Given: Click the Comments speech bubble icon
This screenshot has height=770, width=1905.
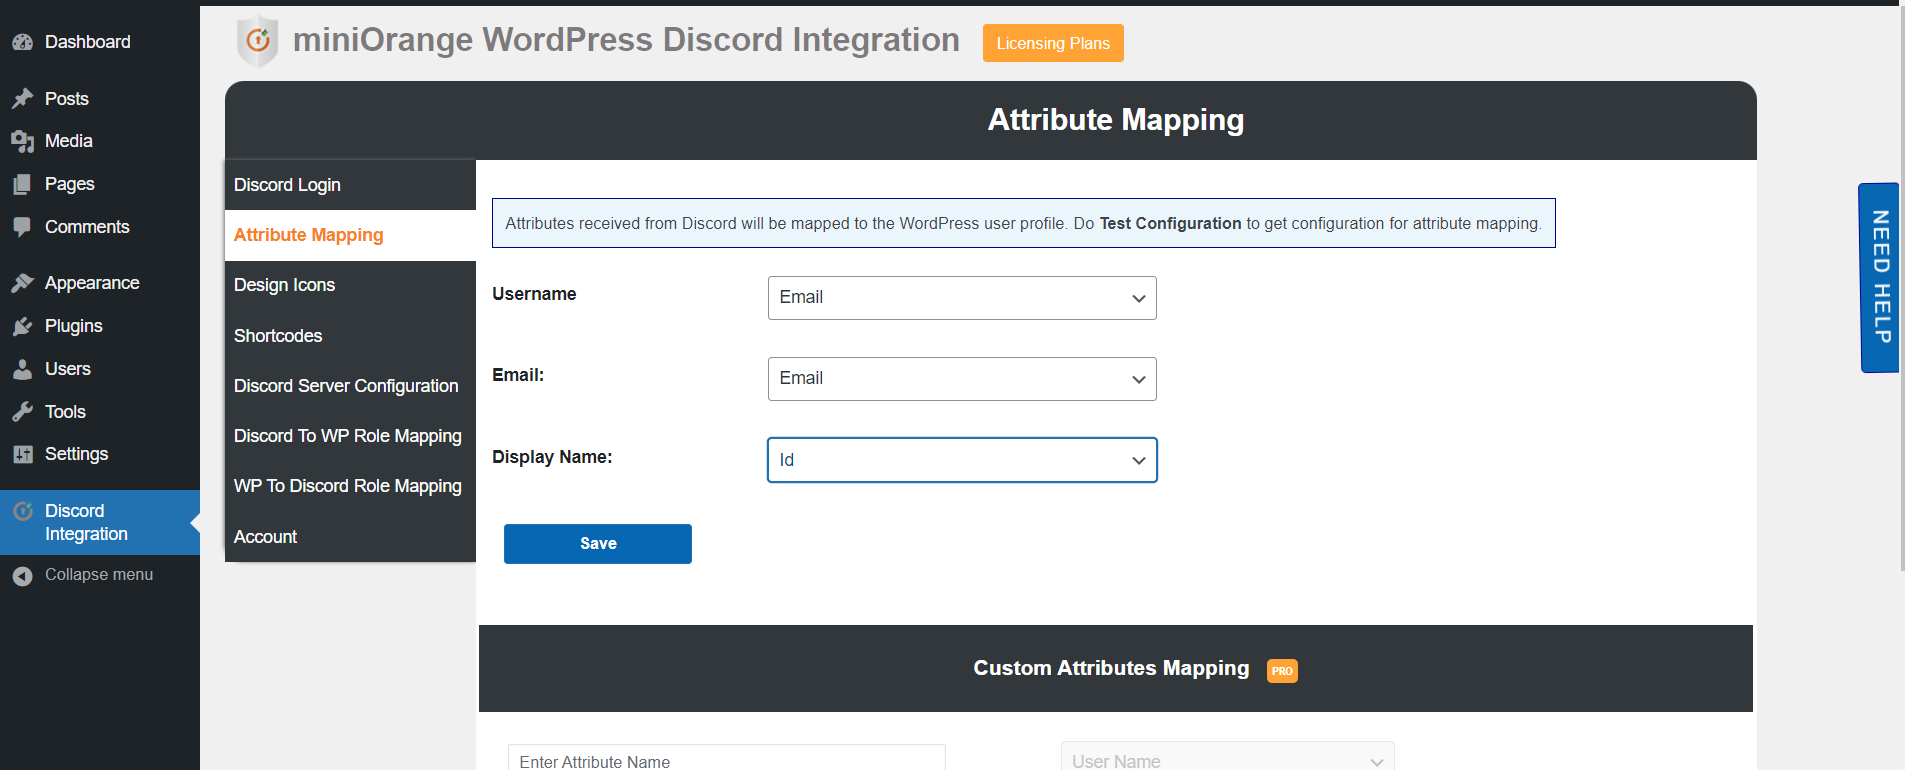Looking at the screenshot, I should (x=22, y=227).
